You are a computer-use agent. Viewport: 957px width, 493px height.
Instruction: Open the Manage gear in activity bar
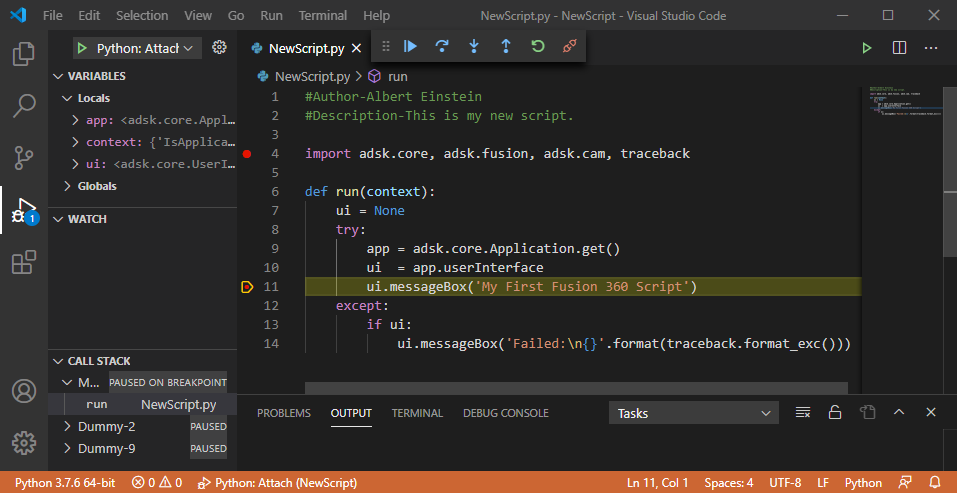[24, 443]
